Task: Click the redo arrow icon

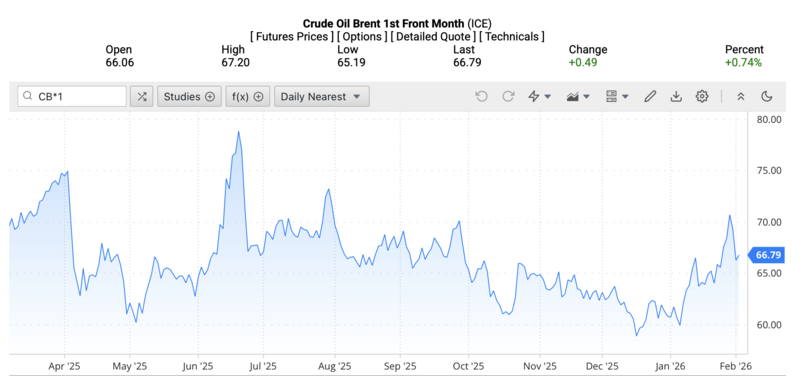Action: point(508,96)
